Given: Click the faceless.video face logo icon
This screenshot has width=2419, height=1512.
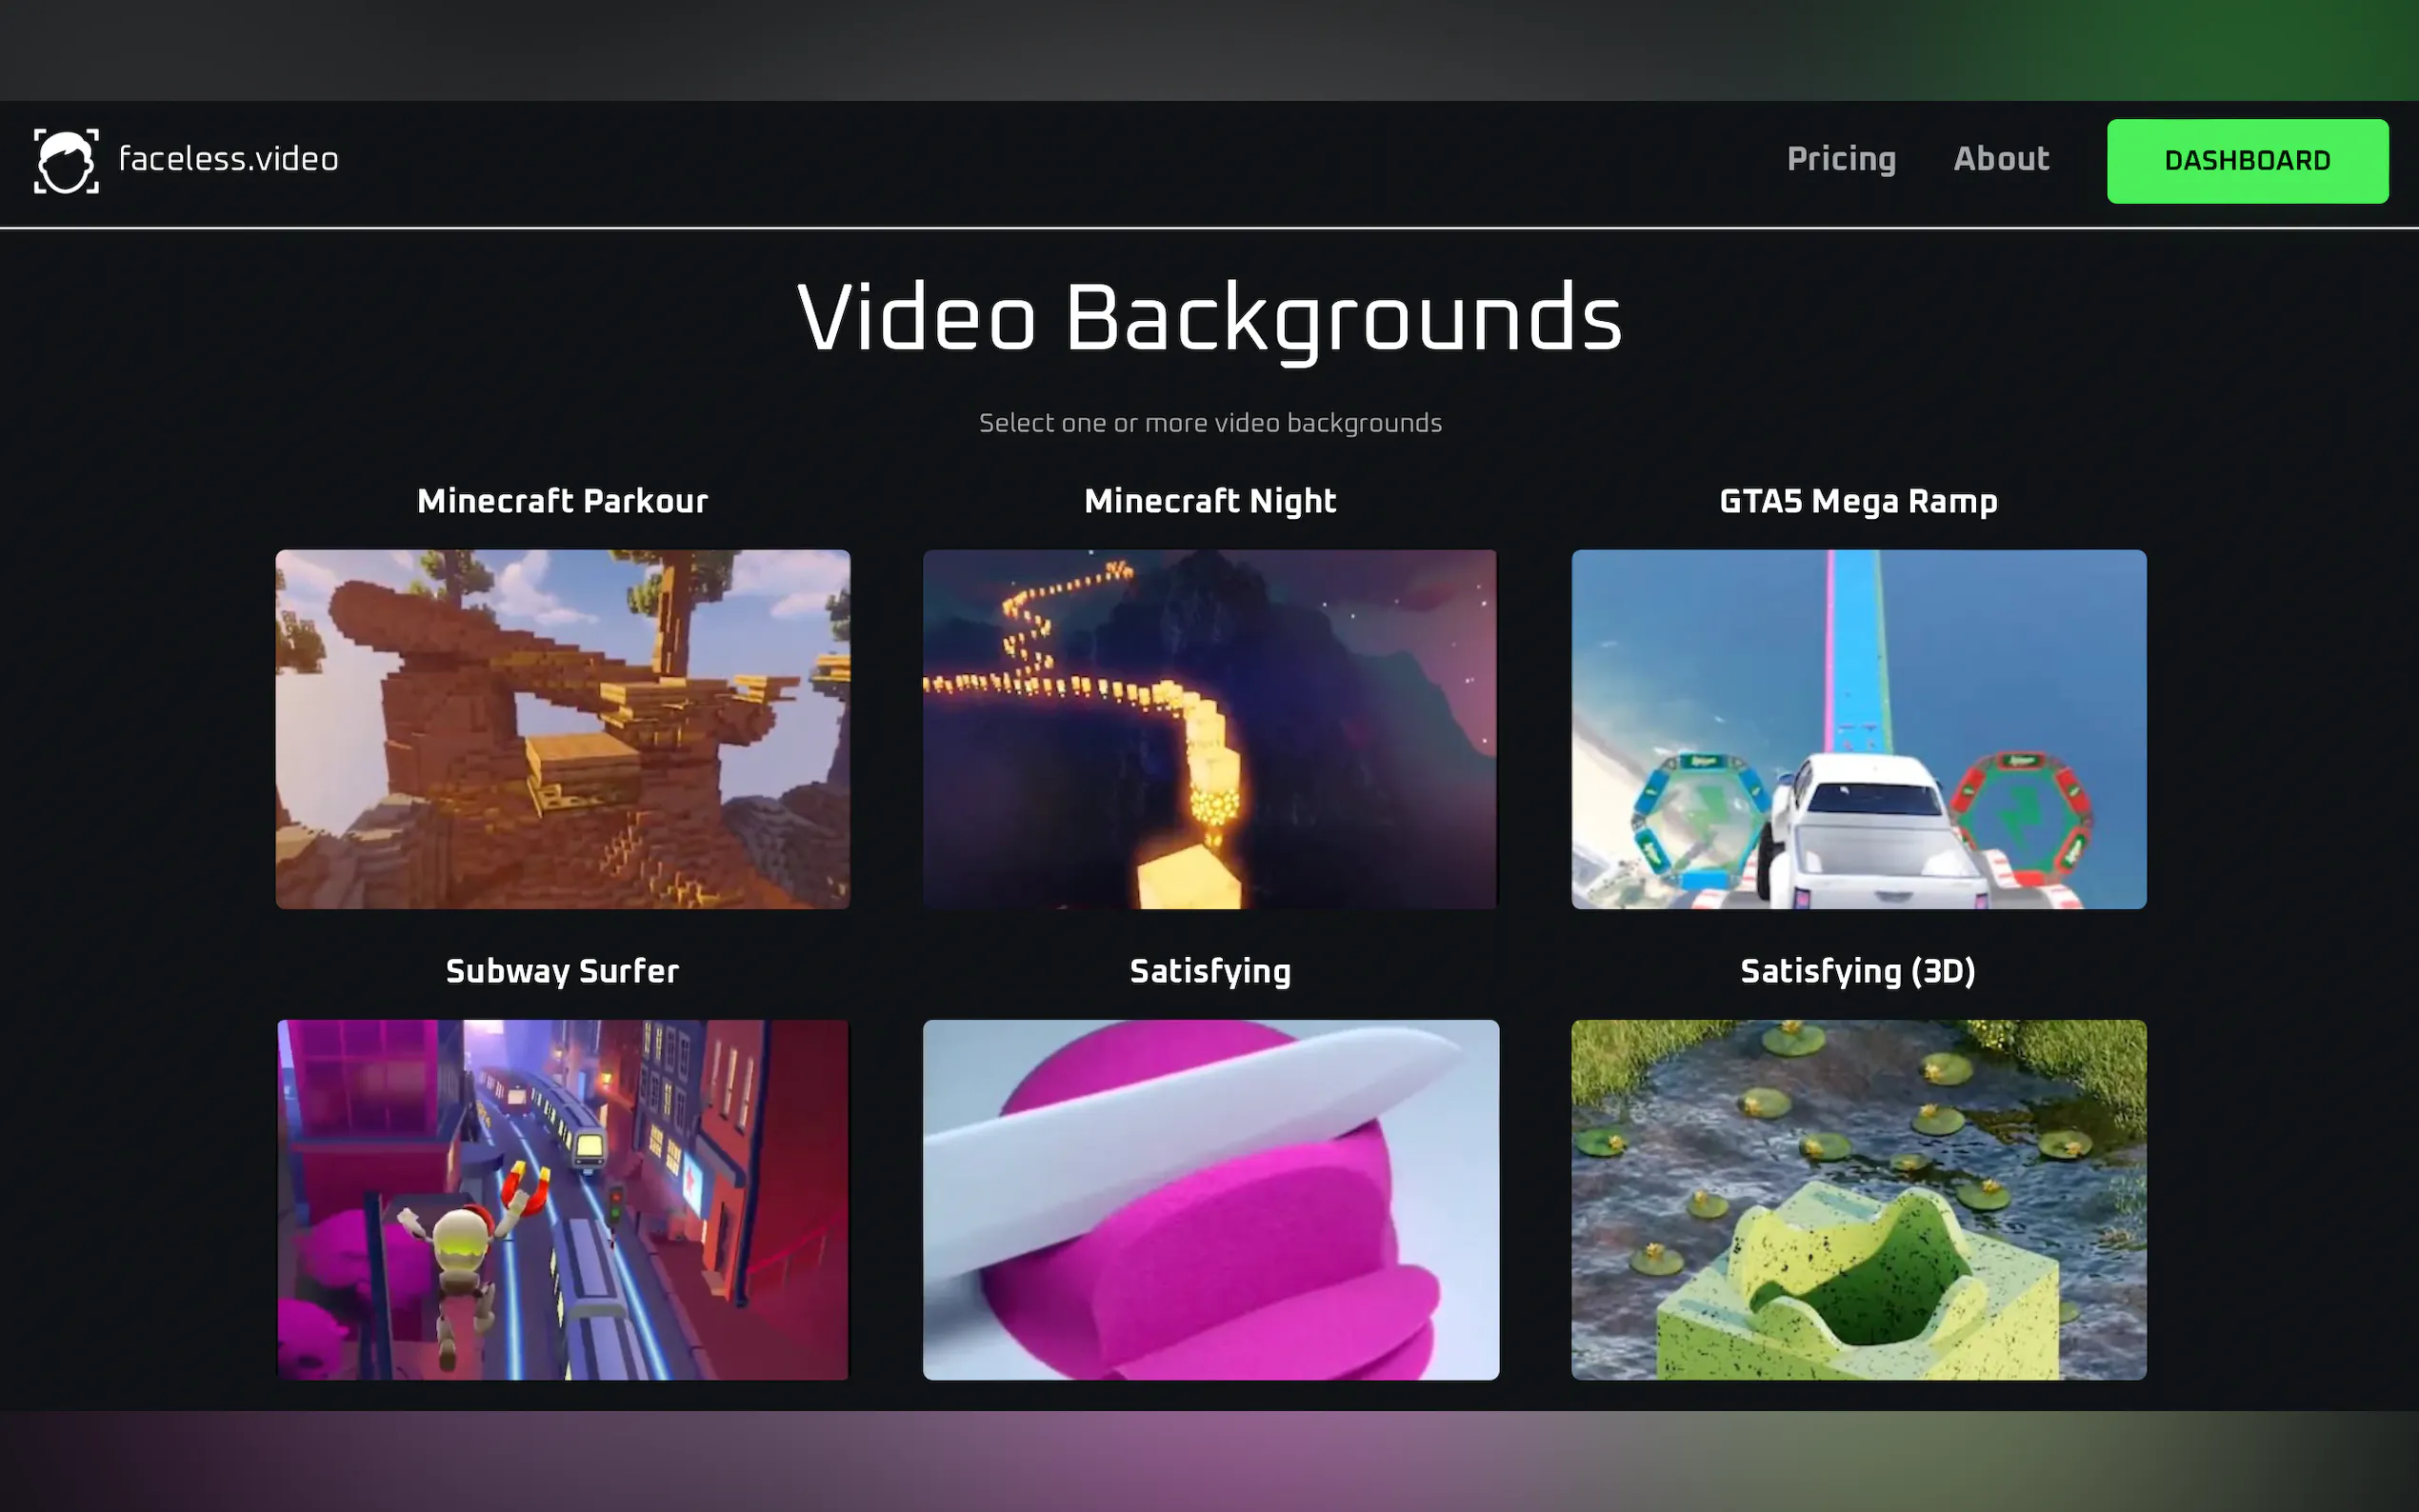Looking at the screenshot, I should [66, 161].
